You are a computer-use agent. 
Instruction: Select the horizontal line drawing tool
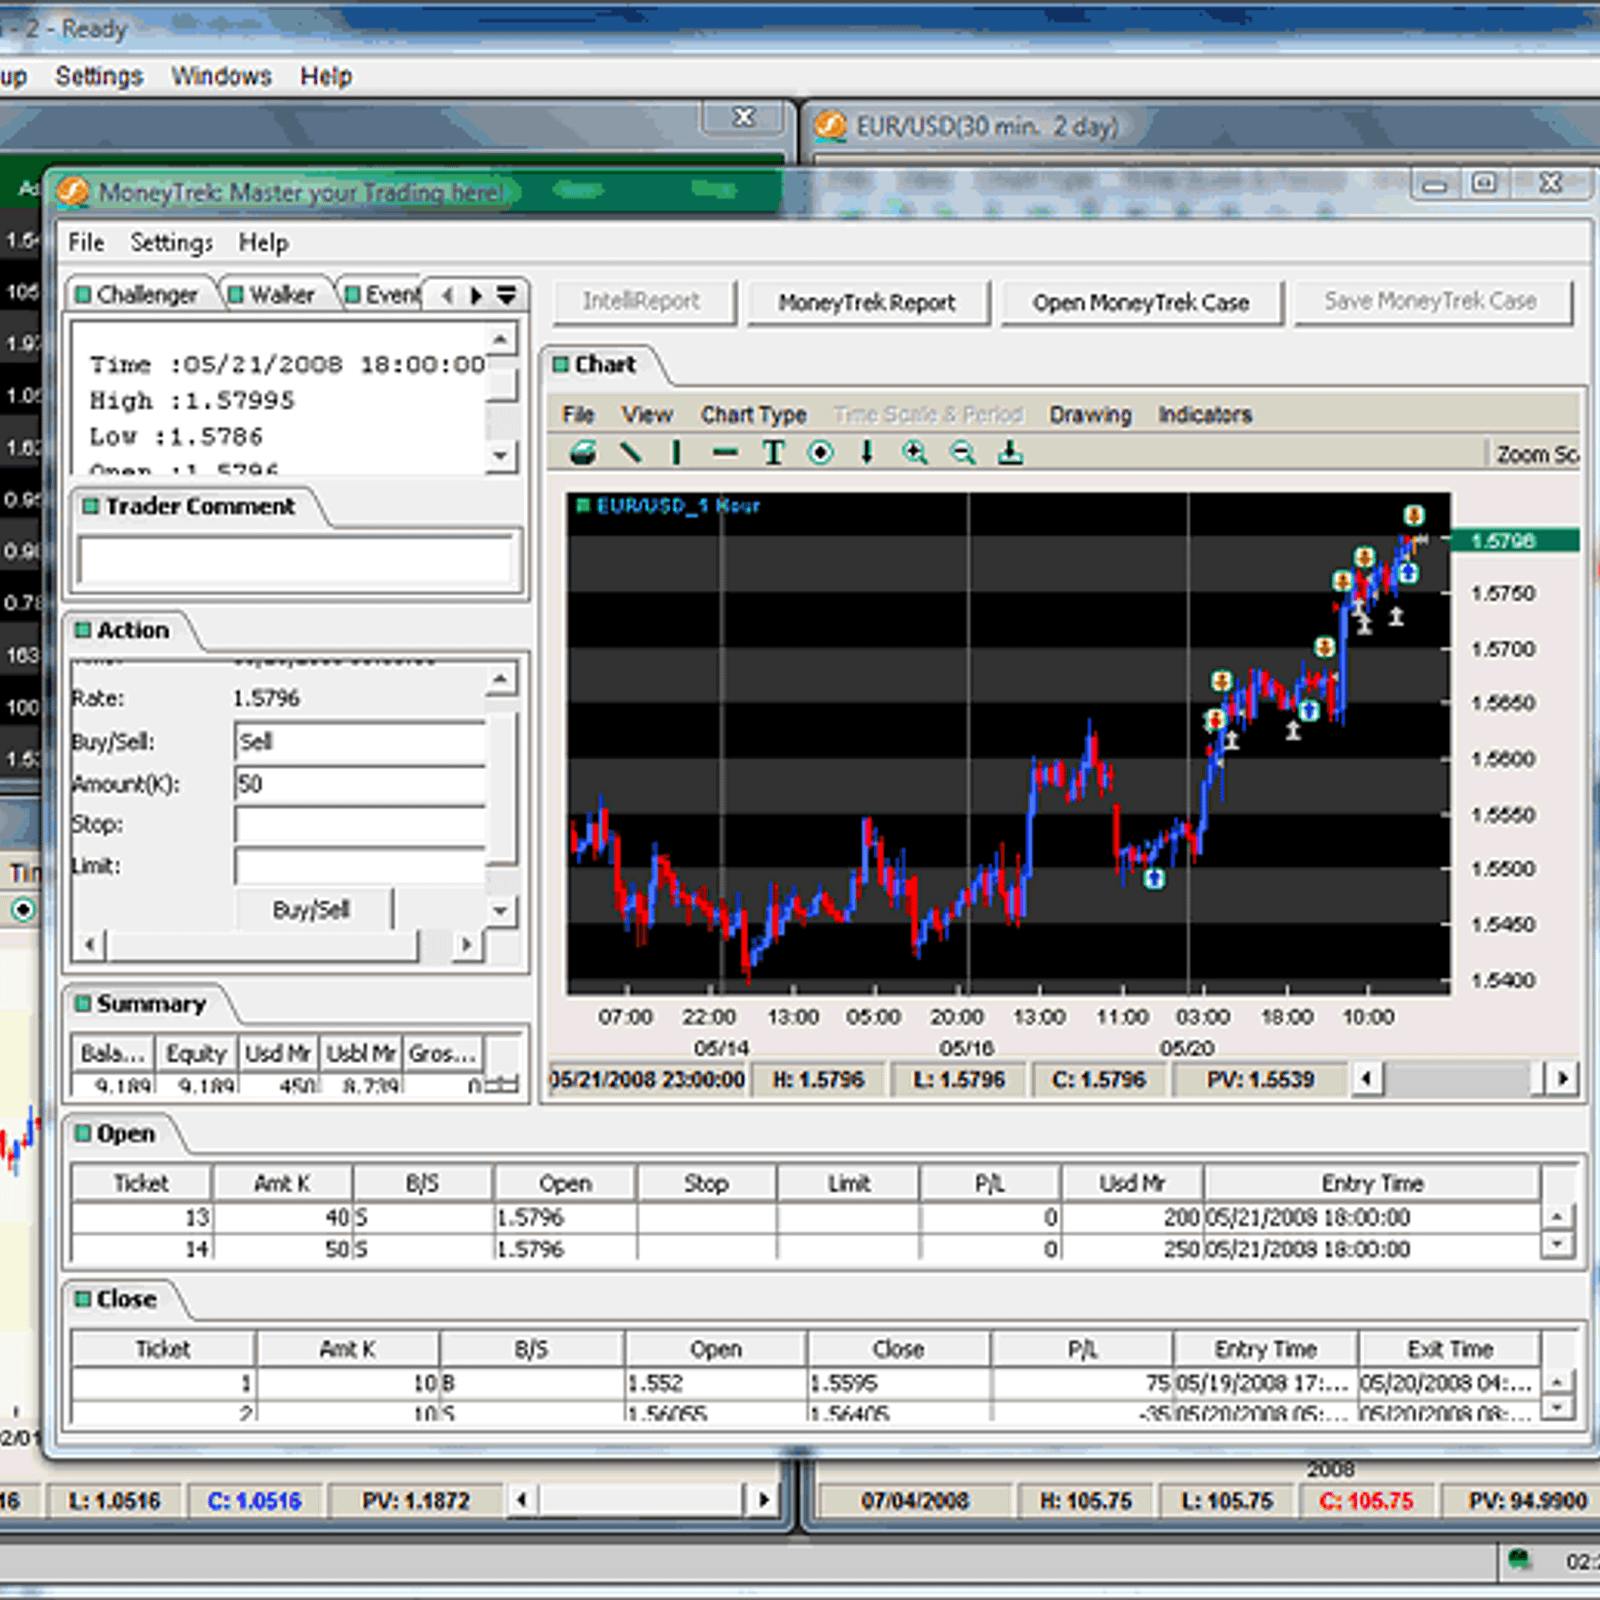725,453
